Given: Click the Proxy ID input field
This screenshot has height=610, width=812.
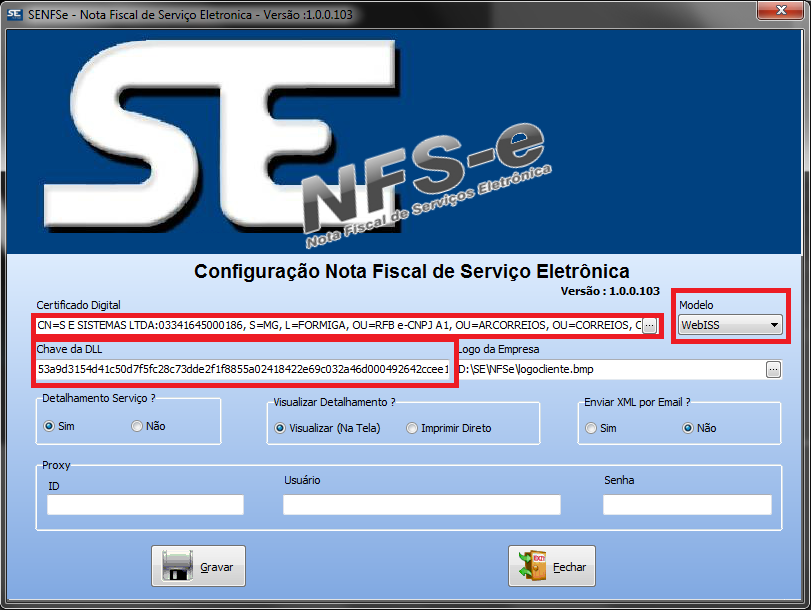Looking at the screenshot, I should tap(145, 505).
